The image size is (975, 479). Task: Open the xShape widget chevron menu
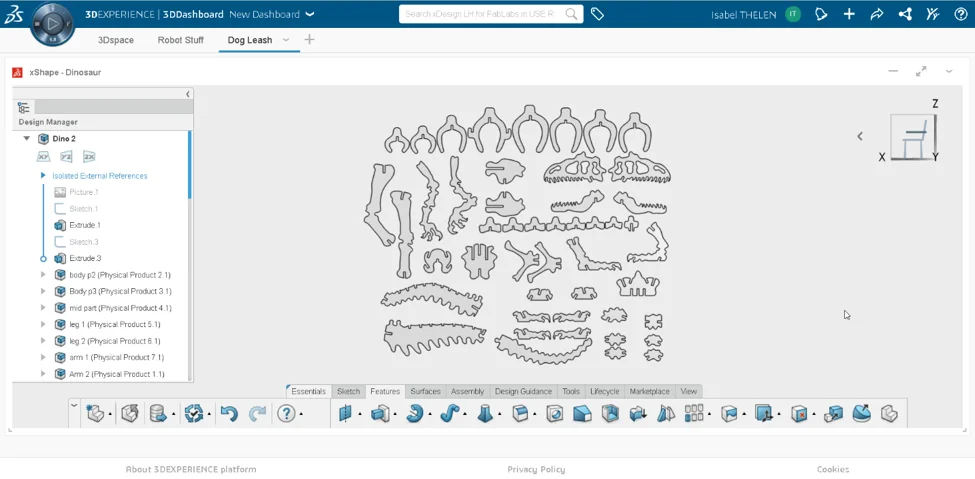[949, 72]
